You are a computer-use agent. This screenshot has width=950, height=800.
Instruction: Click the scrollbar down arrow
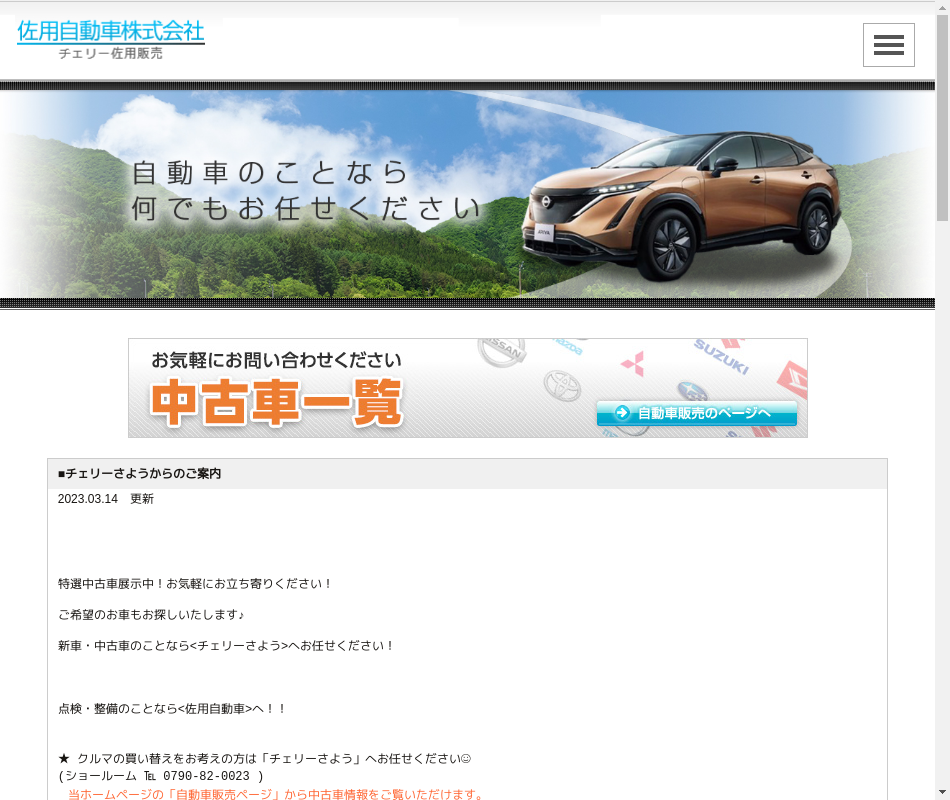(942, 792)
